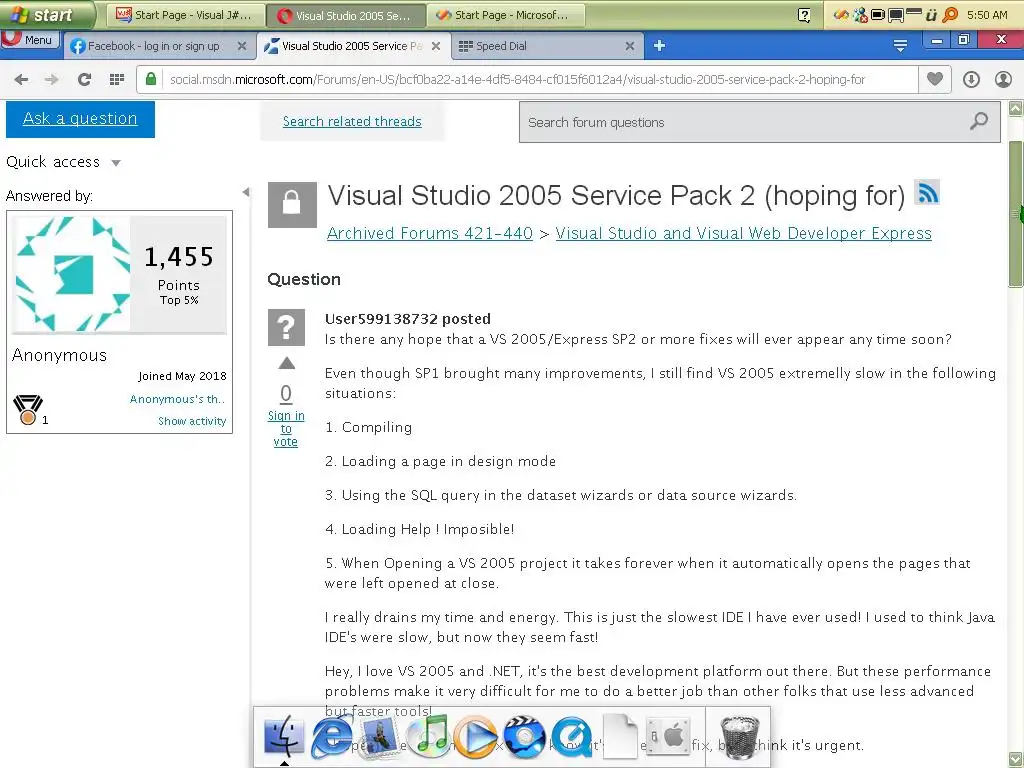Open the user account icon in toolbar
The width and height of the screenshot is (1024, 768).
(x=1003, y=80)
